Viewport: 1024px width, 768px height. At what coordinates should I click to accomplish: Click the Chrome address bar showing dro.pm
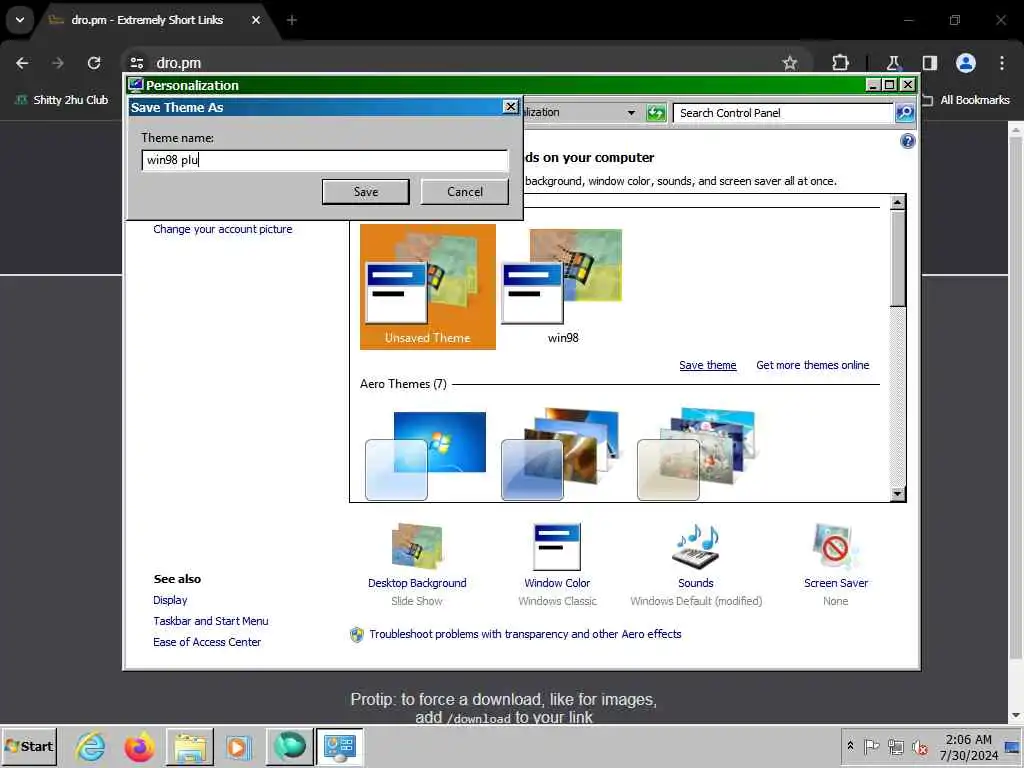(457, 63)
